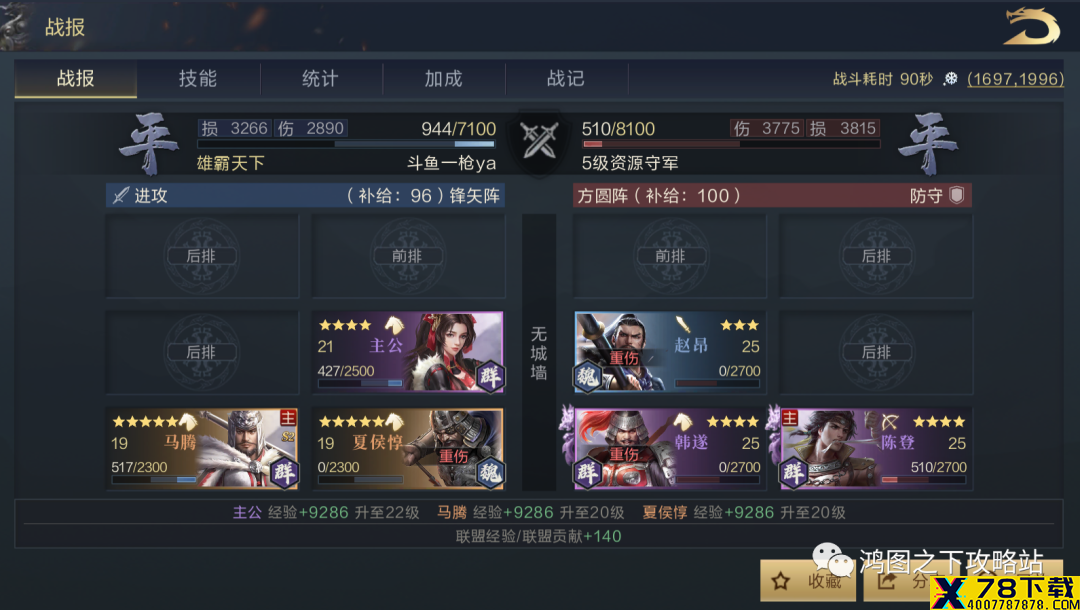1080x610 pixels.
Task: Click the snowflake icon beside coordinates
Action: (951, 79)
